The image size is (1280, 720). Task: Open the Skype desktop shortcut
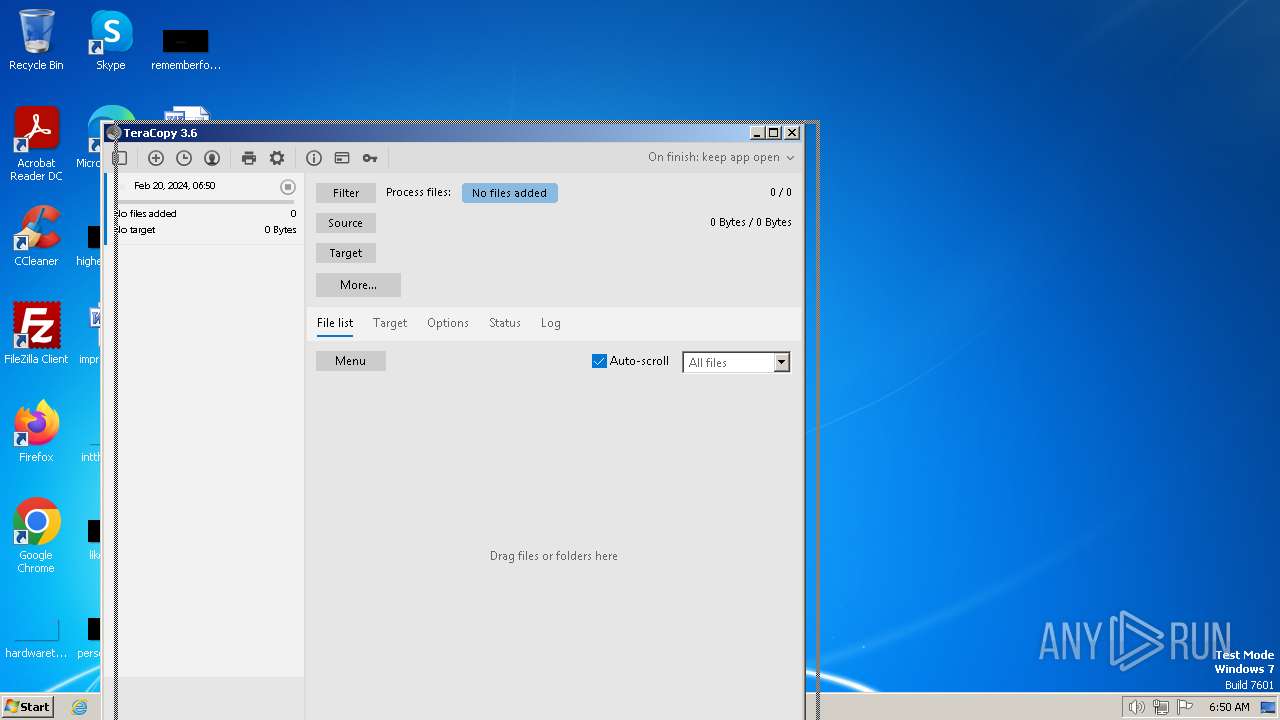[x=111, y=40]
